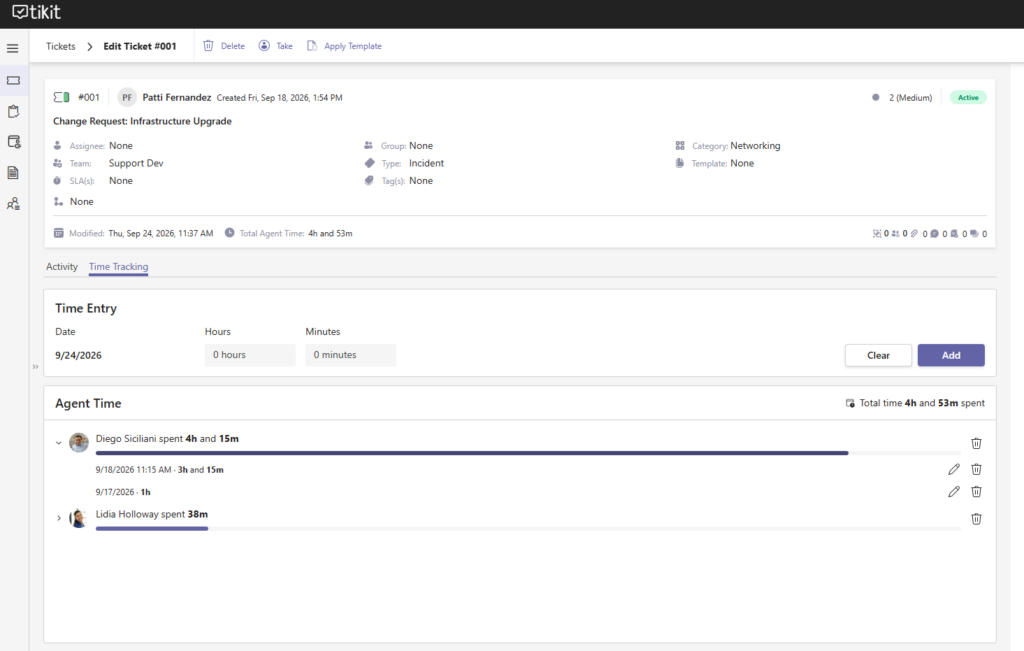Image resolution: width=1024 pixels, height=651 pixels.
Task: Edit the 9/18/2026 3h 15m entry
Action: 954,469
